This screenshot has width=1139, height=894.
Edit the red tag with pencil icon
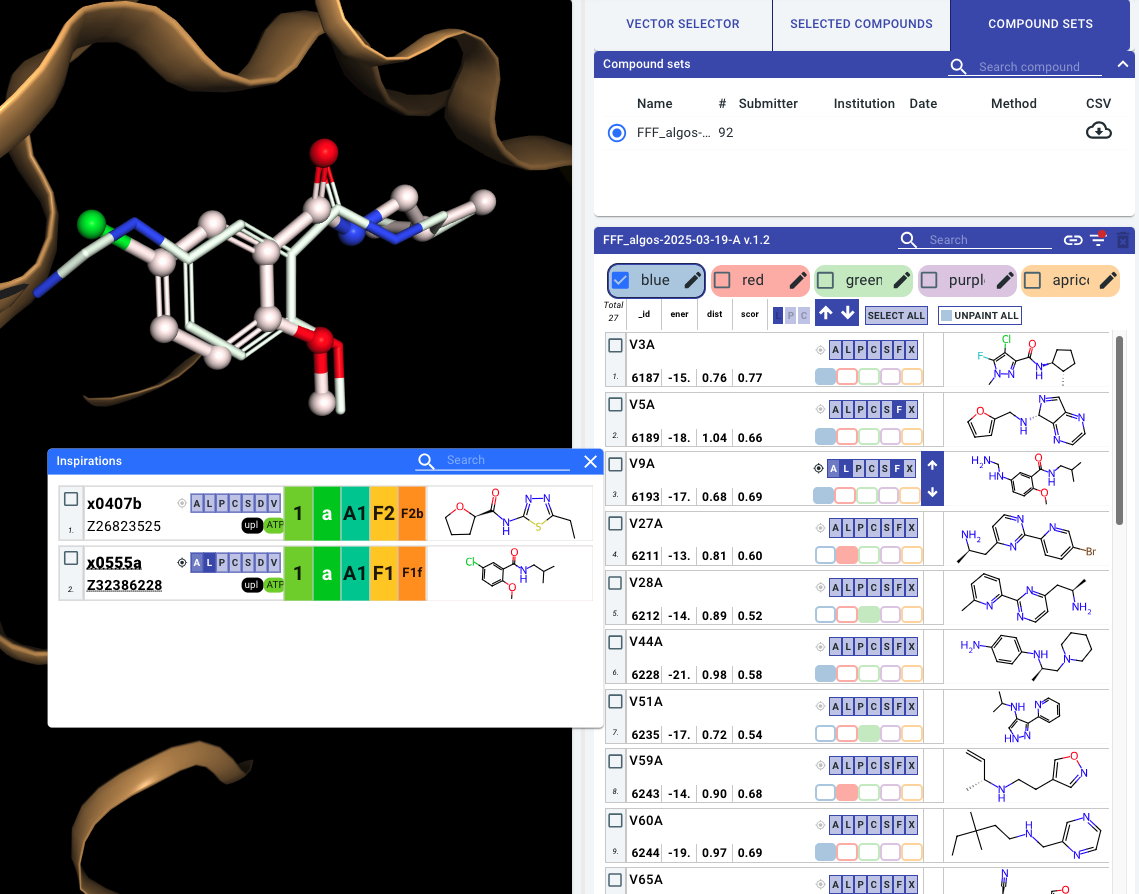click(x=798, y=280)
